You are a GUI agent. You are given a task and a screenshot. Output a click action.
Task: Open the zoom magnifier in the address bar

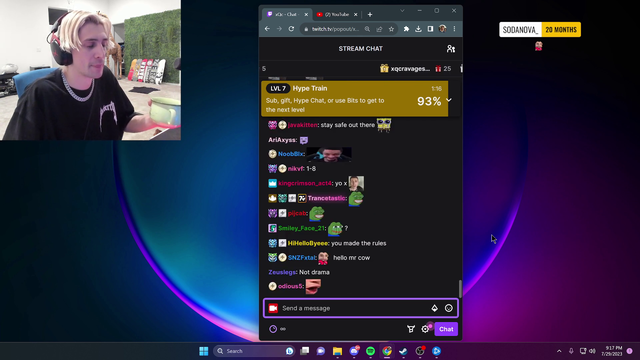point(367,29)
